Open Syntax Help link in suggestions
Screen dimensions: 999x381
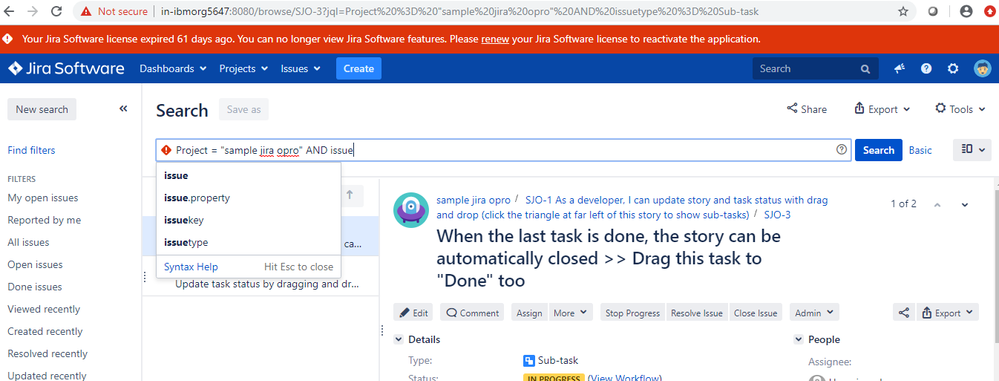(191, 266)
